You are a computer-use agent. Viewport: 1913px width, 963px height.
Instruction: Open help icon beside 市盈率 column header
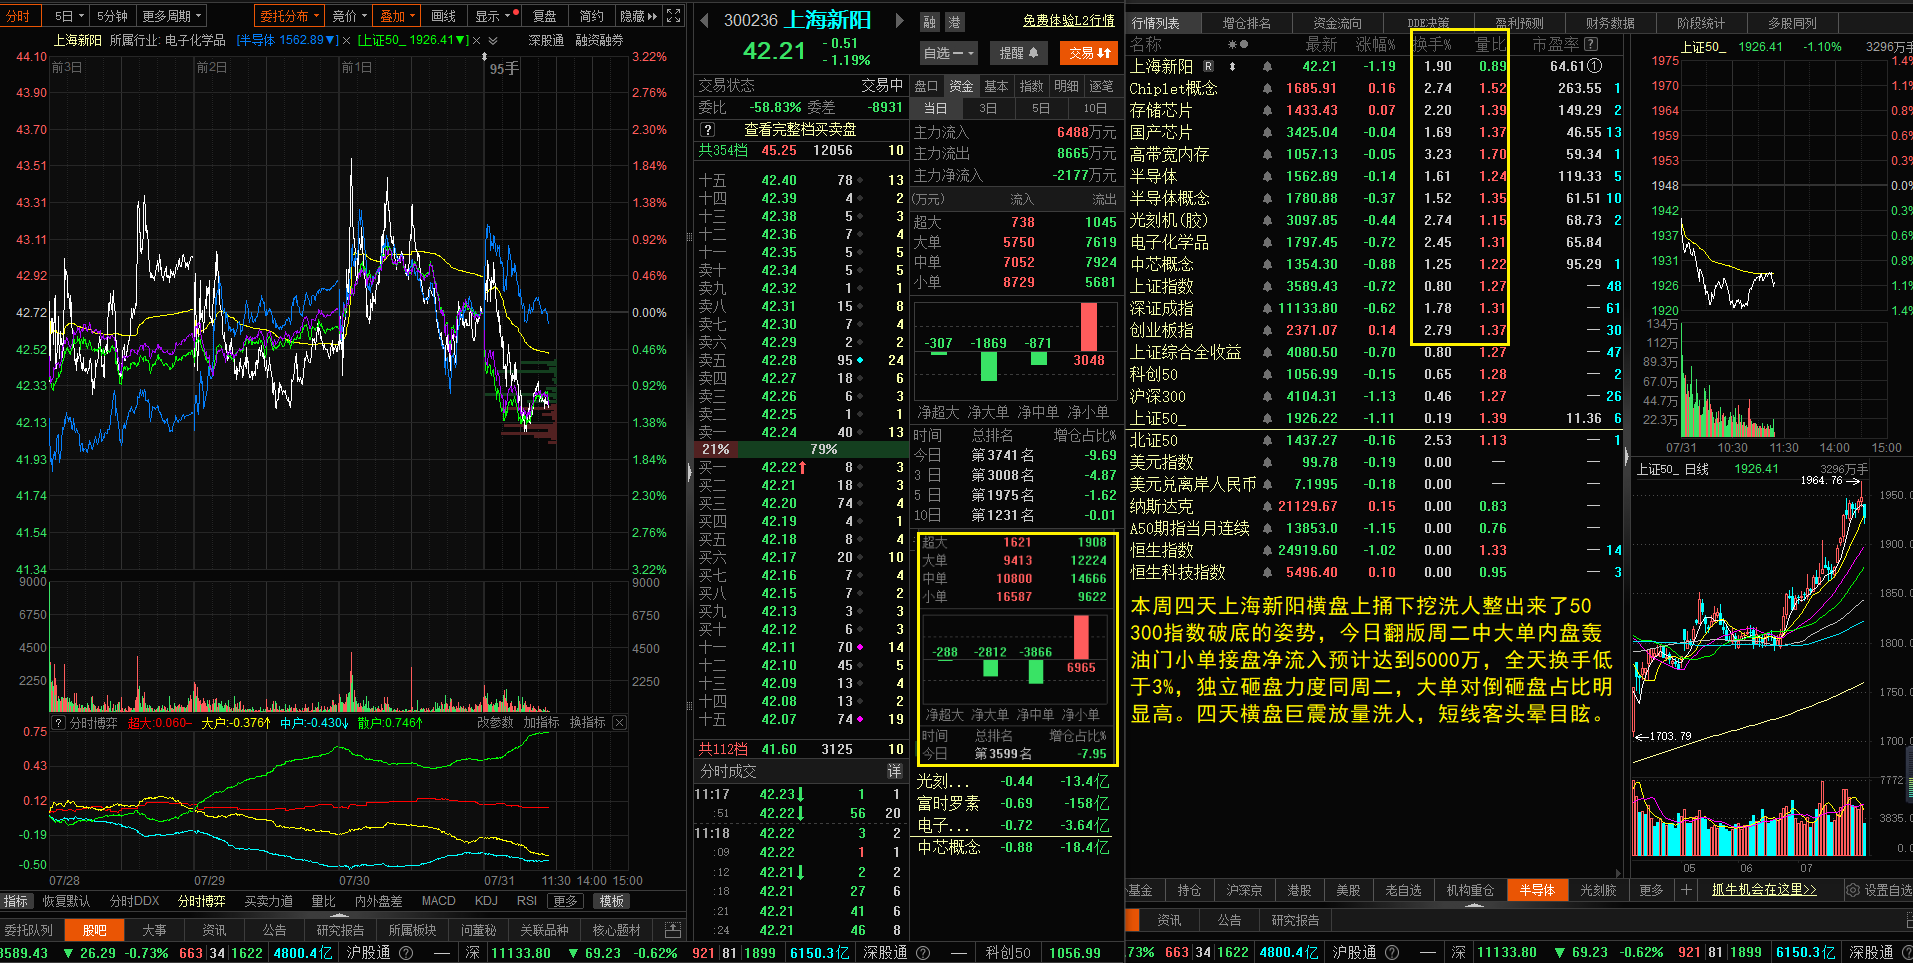tap(1591, 44)
